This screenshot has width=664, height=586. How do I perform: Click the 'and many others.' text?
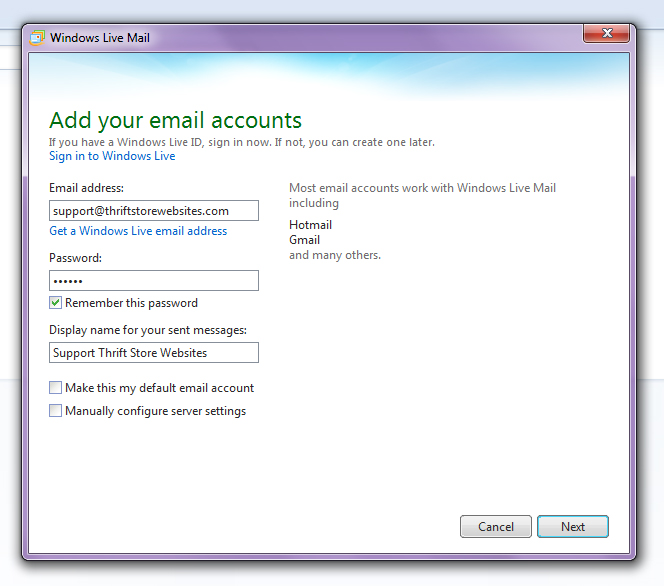point(335,255)
